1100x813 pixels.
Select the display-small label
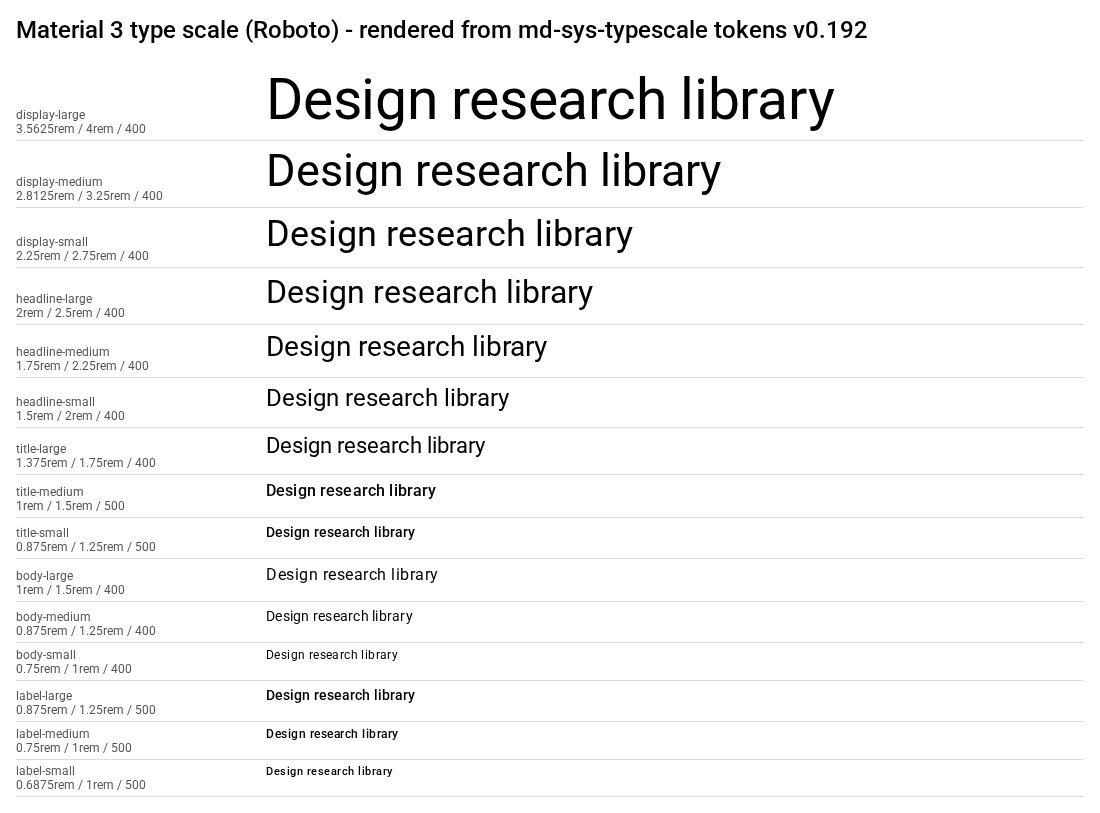52,241
